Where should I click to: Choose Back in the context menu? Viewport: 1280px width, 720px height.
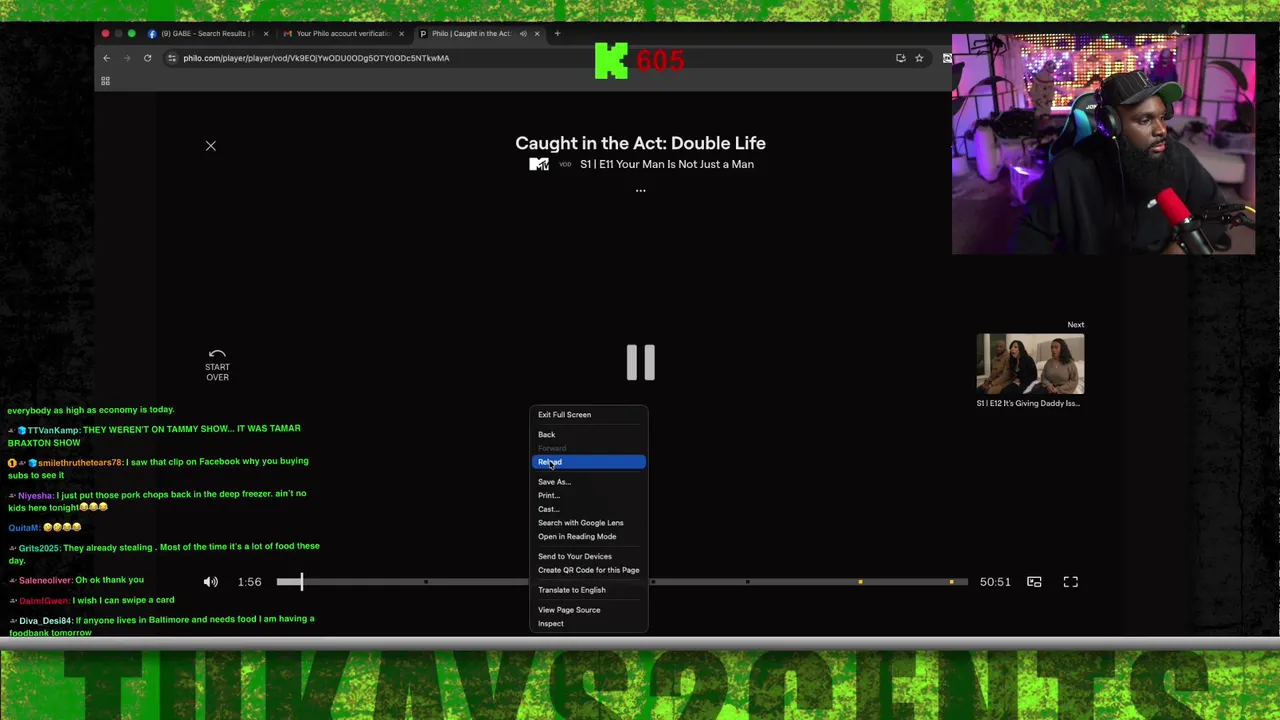point(589,435)
